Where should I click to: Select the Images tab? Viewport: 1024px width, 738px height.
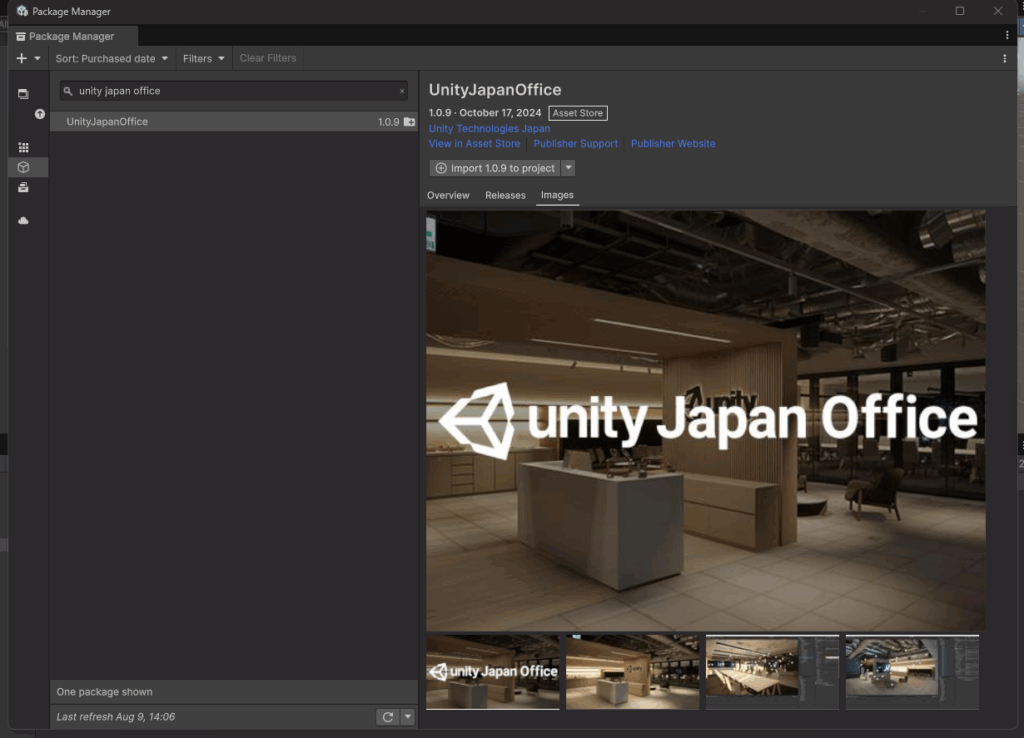tap(557, 195)
